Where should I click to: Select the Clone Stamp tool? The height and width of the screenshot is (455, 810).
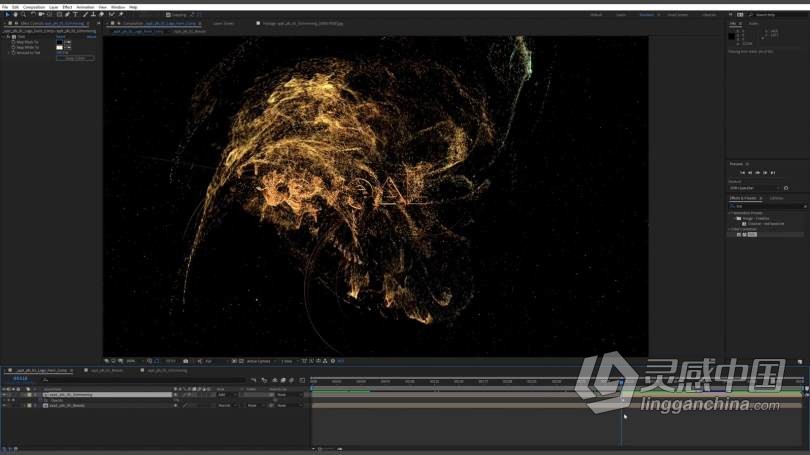[x=93, y=15]
